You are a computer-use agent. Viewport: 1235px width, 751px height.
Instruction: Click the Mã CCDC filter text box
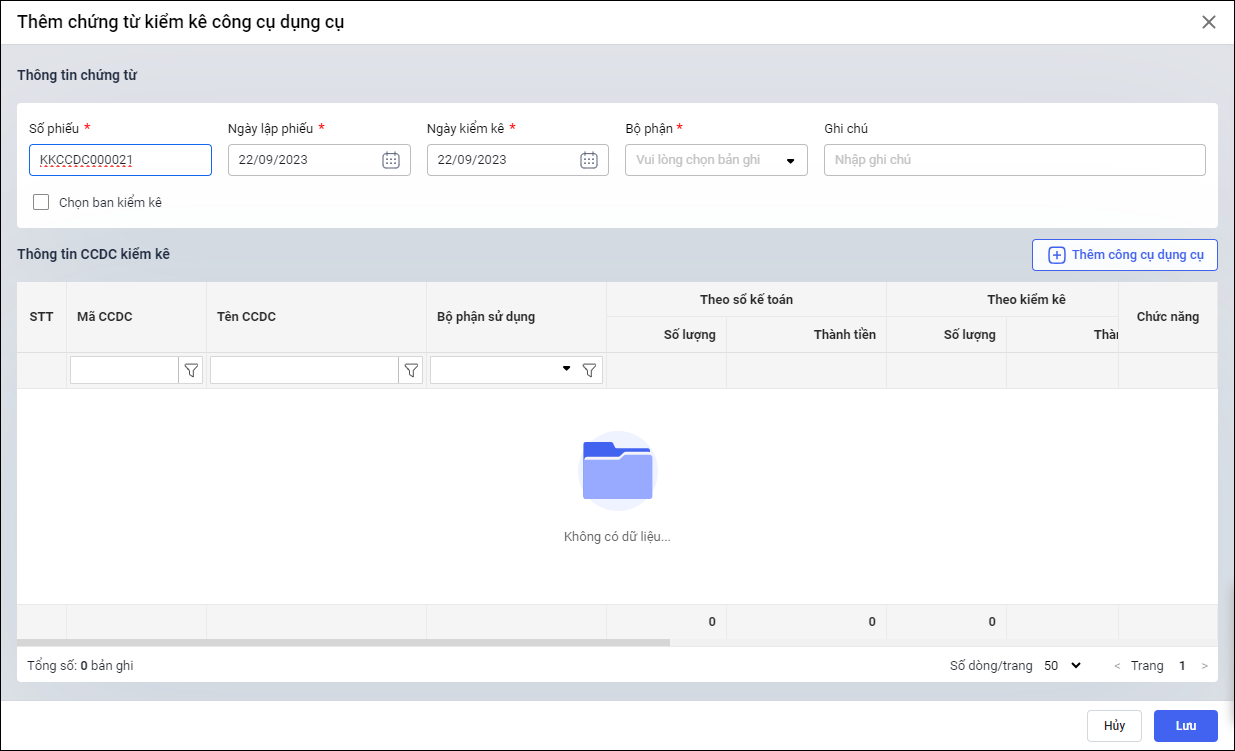pos(124,370)
